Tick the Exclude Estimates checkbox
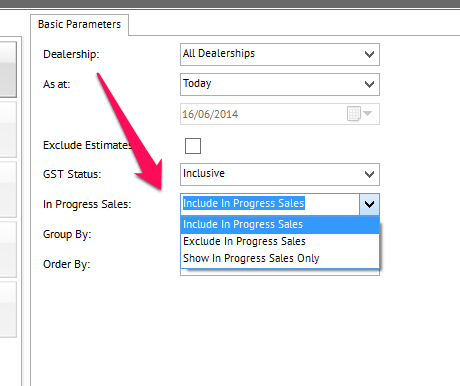Screen dimensions: 460x386 click(193, 146)
